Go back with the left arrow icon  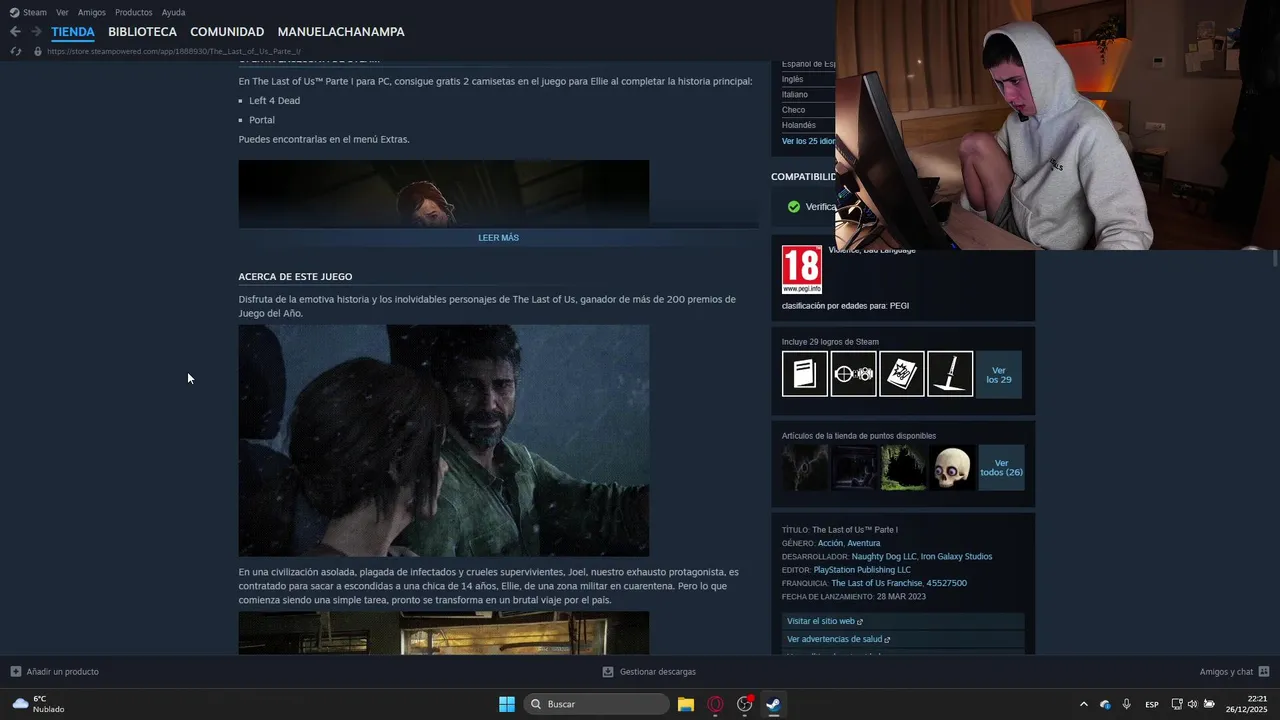click(15, 32)
